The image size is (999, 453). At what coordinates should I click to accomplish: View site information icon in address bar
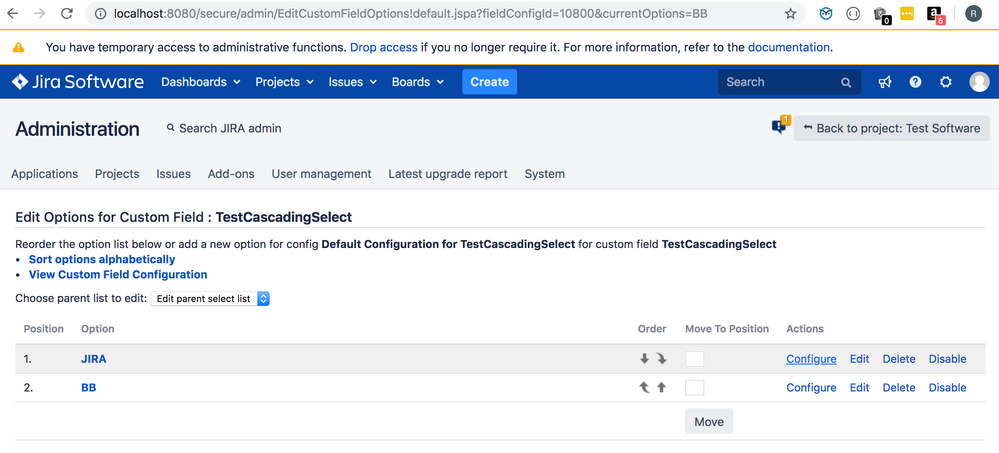point(100,13)
